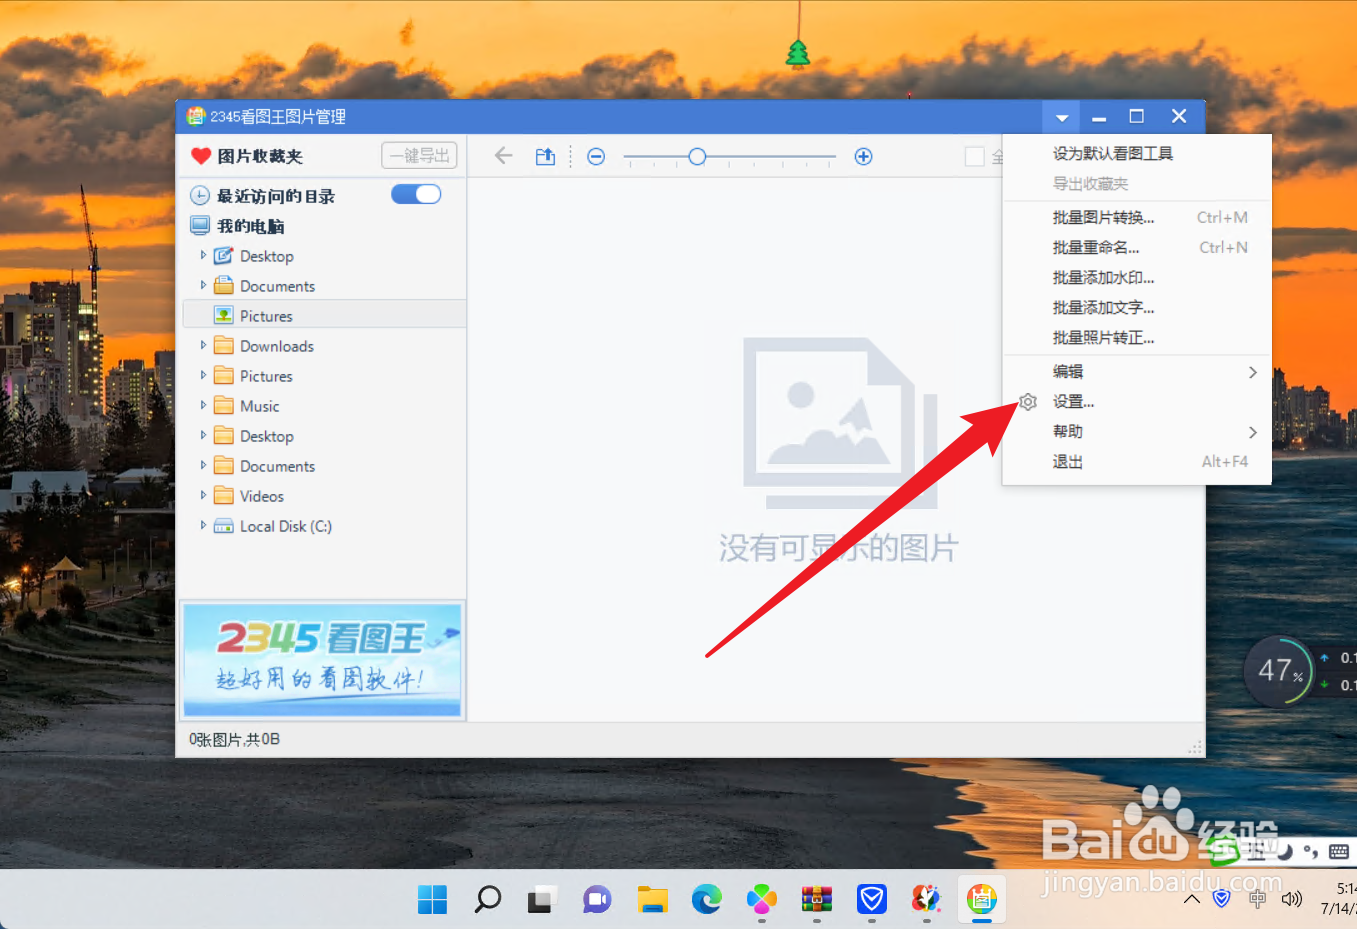The image size is (1357, 929).
Task: Click the 2345看图王 logo in title bar
Action: pos(196,116)
